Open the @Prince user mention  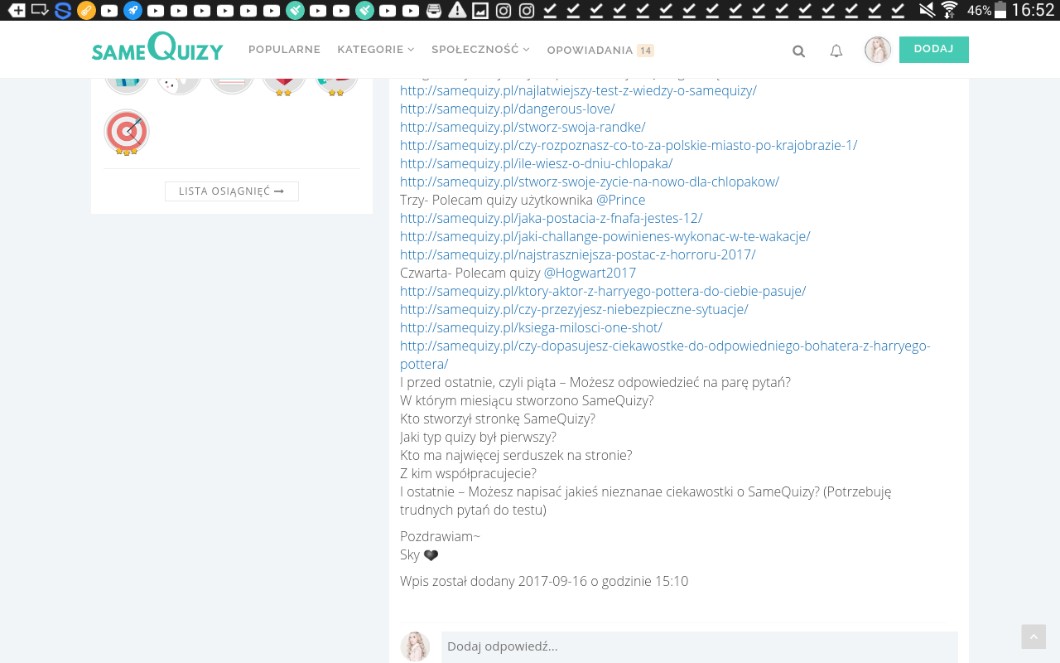(x=620, y=200)
